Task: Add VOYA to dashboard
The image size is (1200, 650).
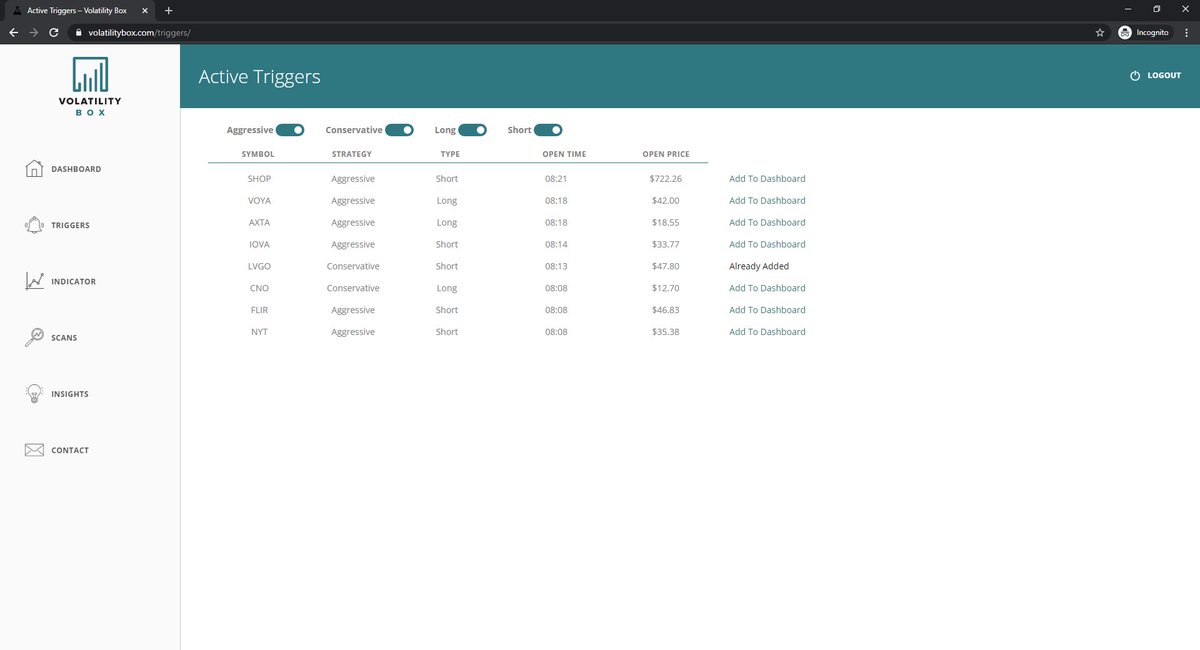Action: (x=767, y=201)
